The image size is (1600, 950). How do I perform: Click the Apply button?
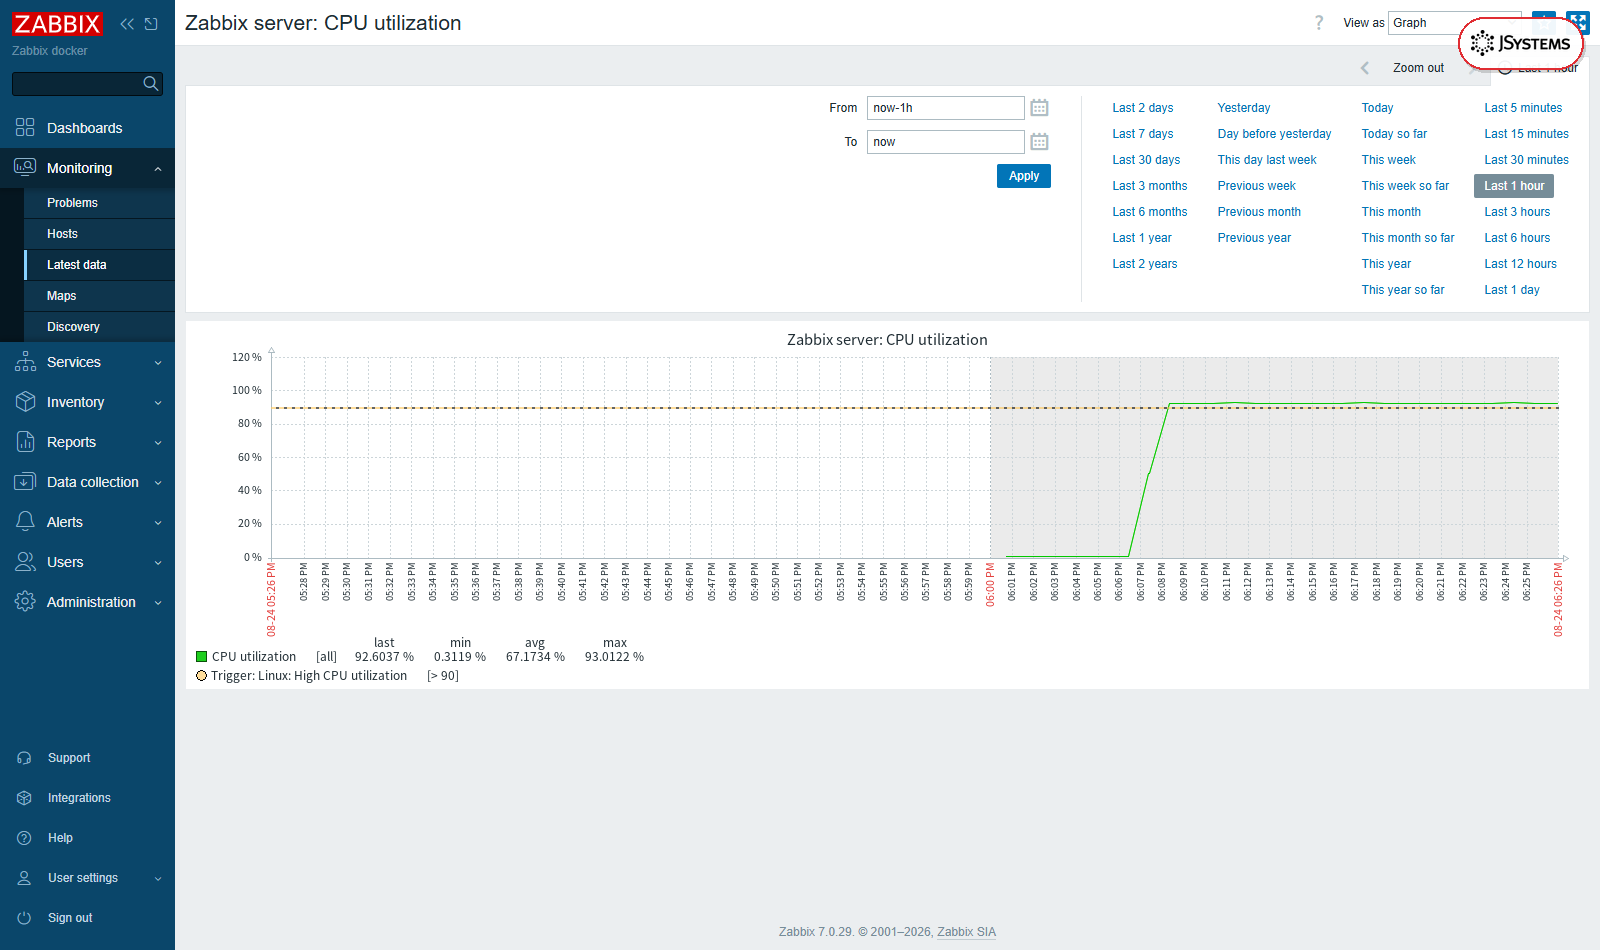1023,176
